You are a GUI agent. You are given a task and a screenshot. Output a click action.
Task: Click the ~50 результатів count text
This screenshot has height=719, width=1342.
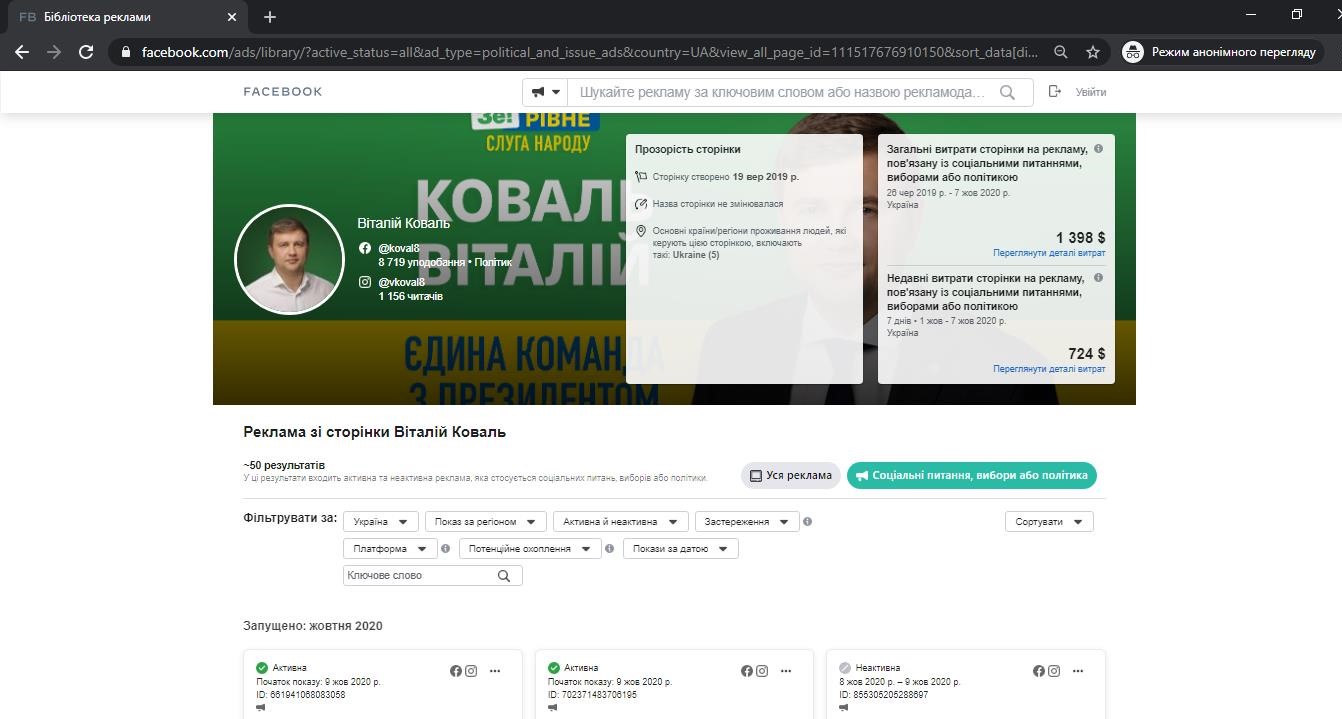(284, 466)
